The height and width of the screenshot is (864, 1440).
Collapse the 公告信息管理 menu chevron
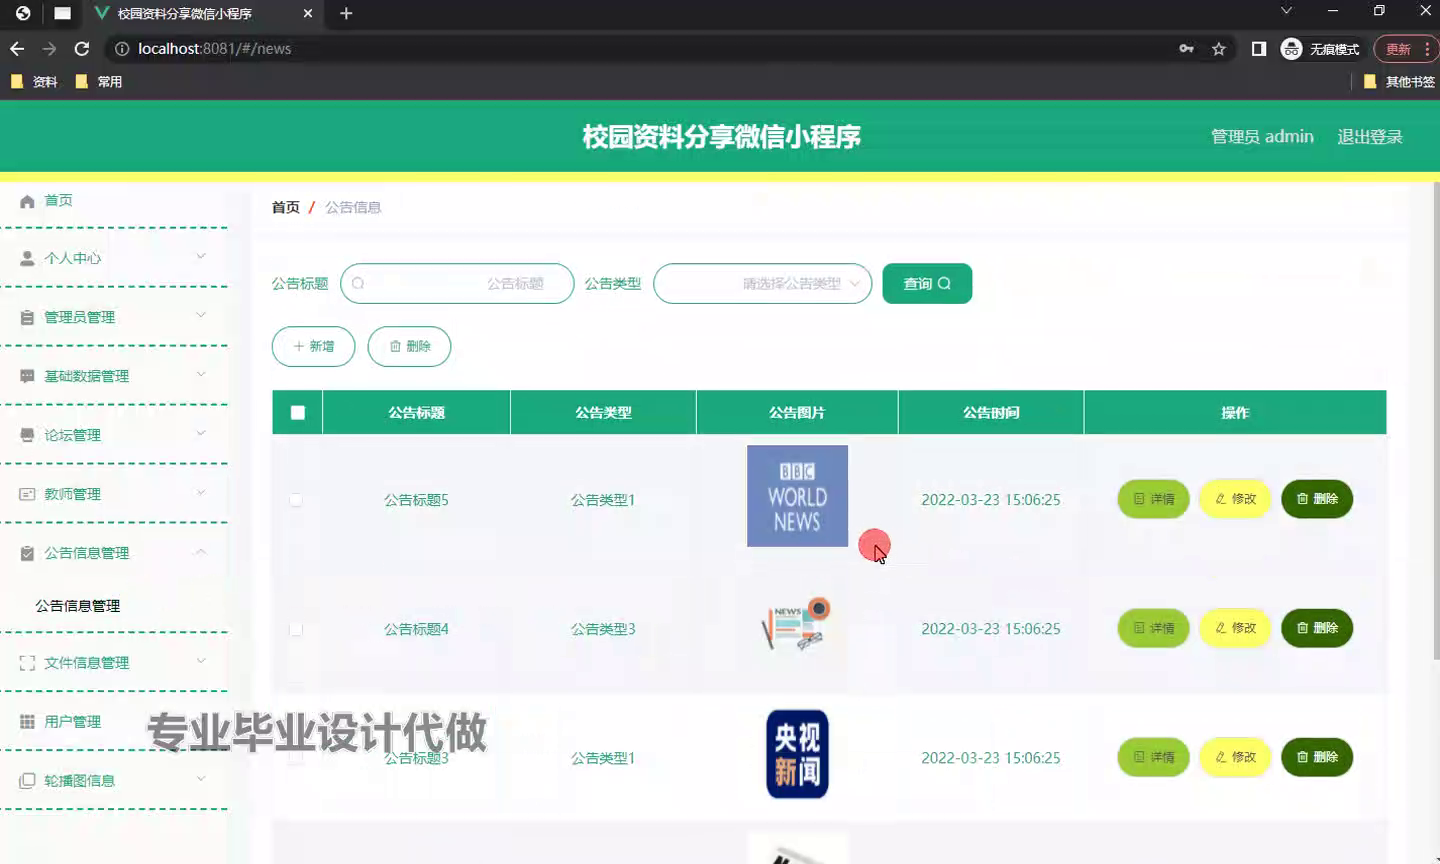201,552
